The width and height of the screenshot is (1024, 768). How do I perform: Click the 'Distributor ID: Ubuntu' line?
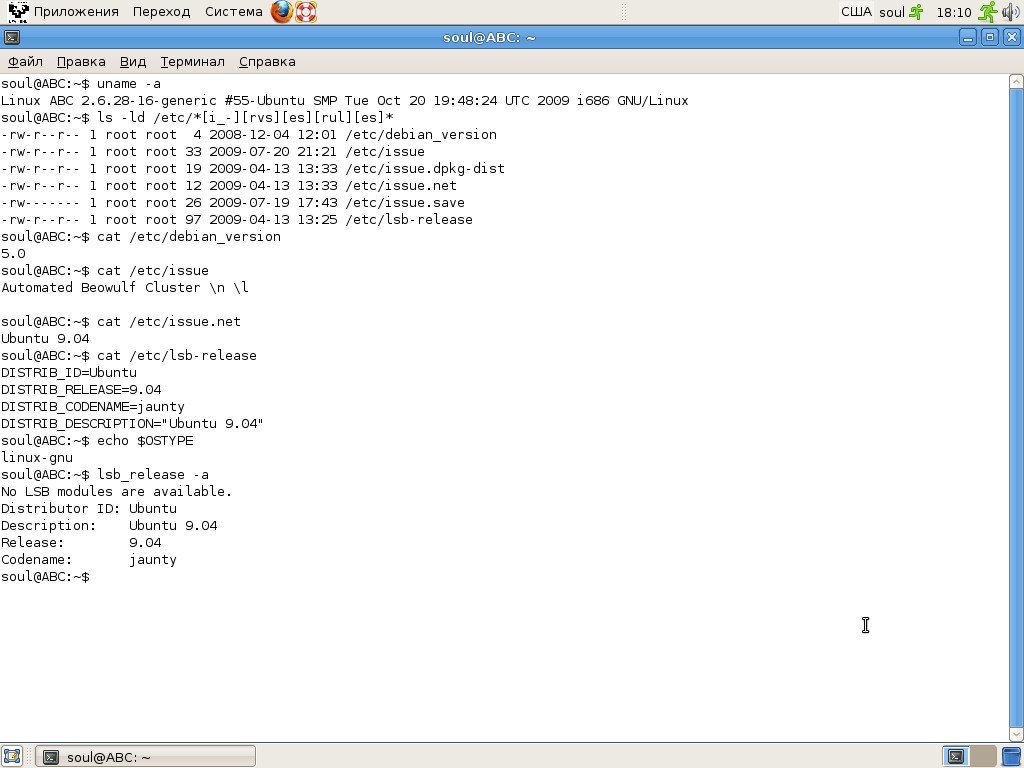(89, 508)
